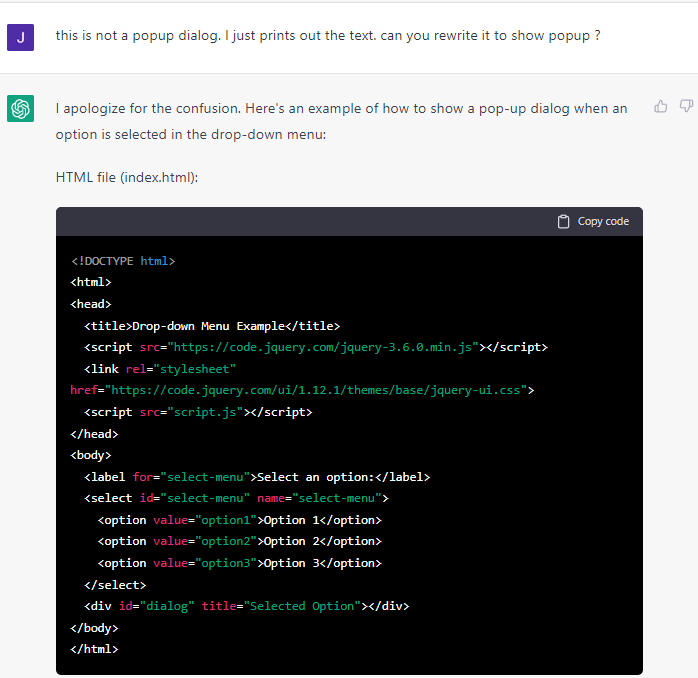Viewport: 698px width, 678px height.
Task: Click the thumbs down feedback icon
Action: click(x=686, y=106)
